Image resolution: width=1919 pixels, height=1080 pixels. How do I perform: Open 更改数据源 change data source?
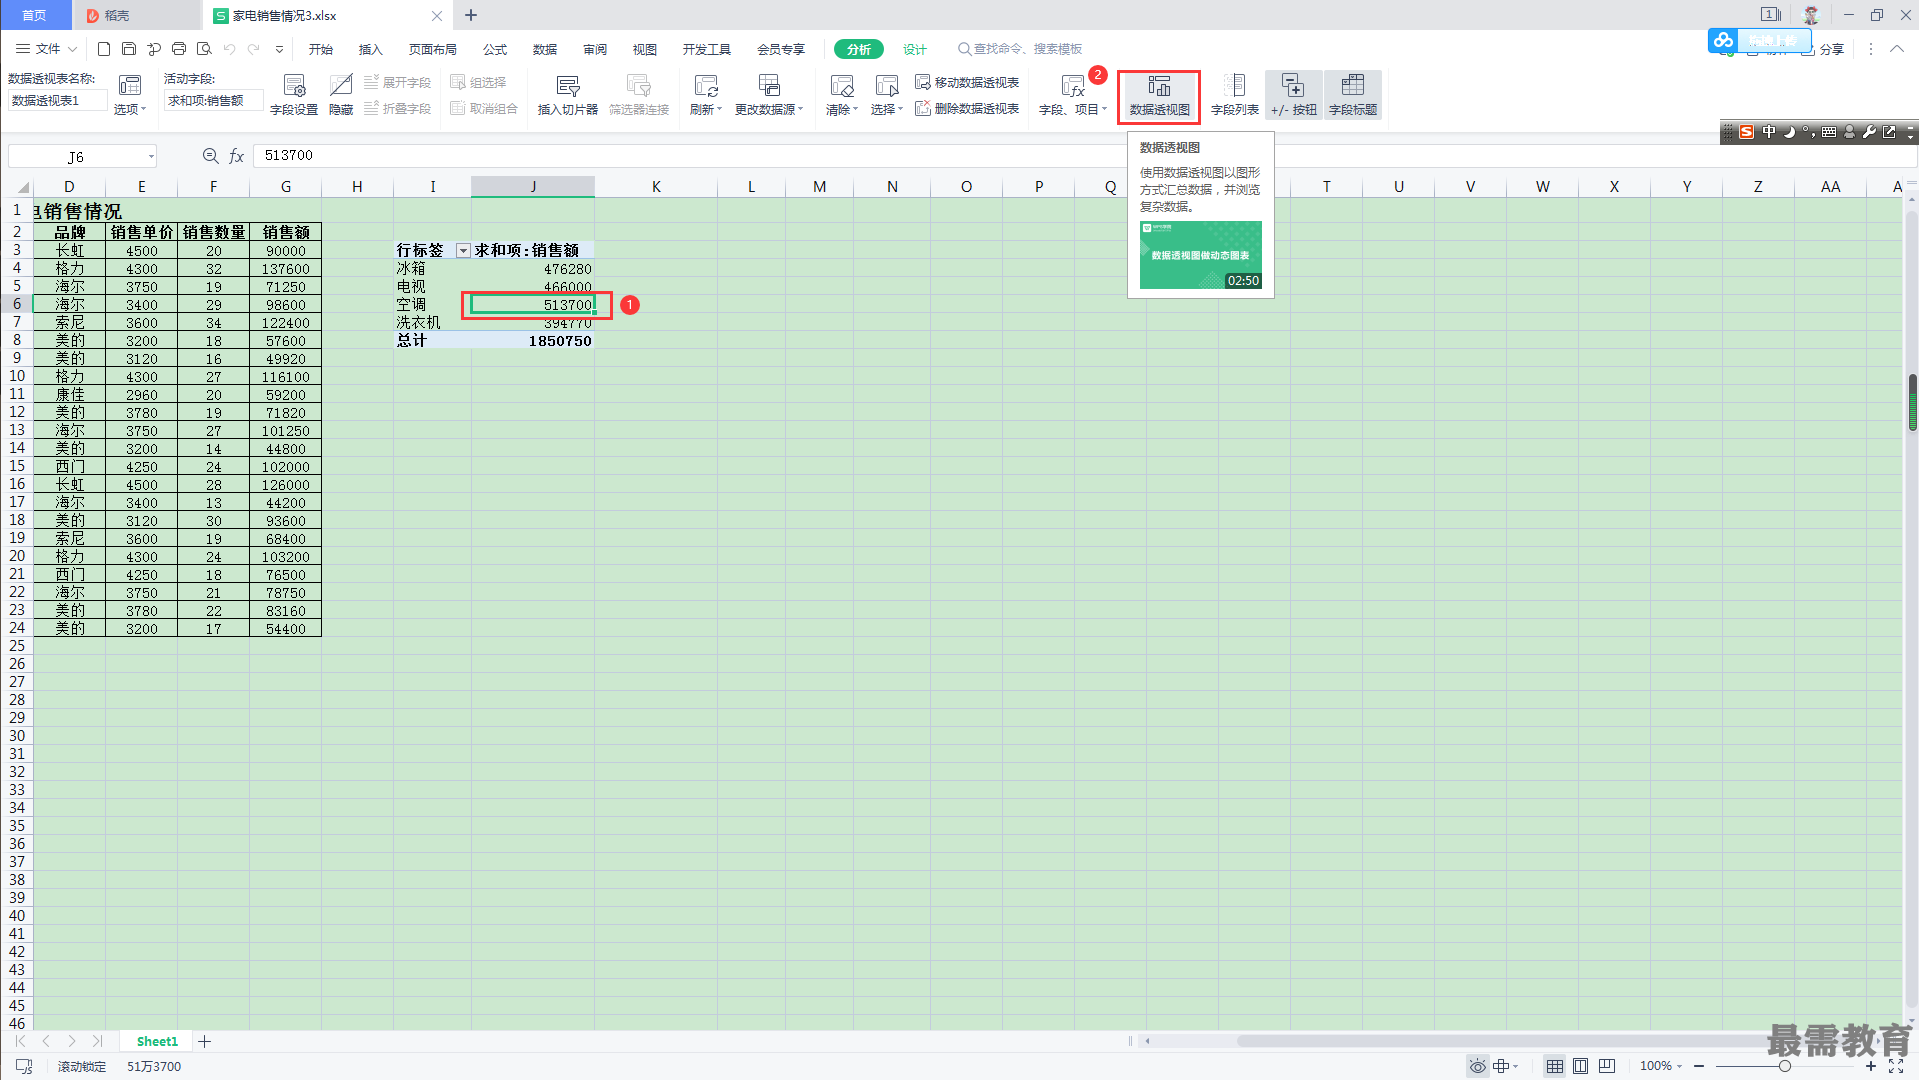[x=769, y=96]
